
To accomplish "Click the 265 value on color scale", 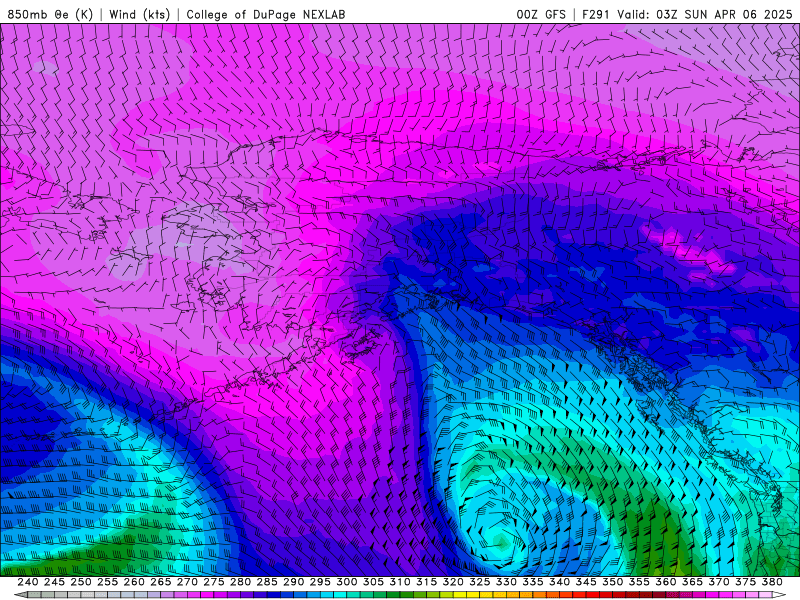I will (160, 582).
